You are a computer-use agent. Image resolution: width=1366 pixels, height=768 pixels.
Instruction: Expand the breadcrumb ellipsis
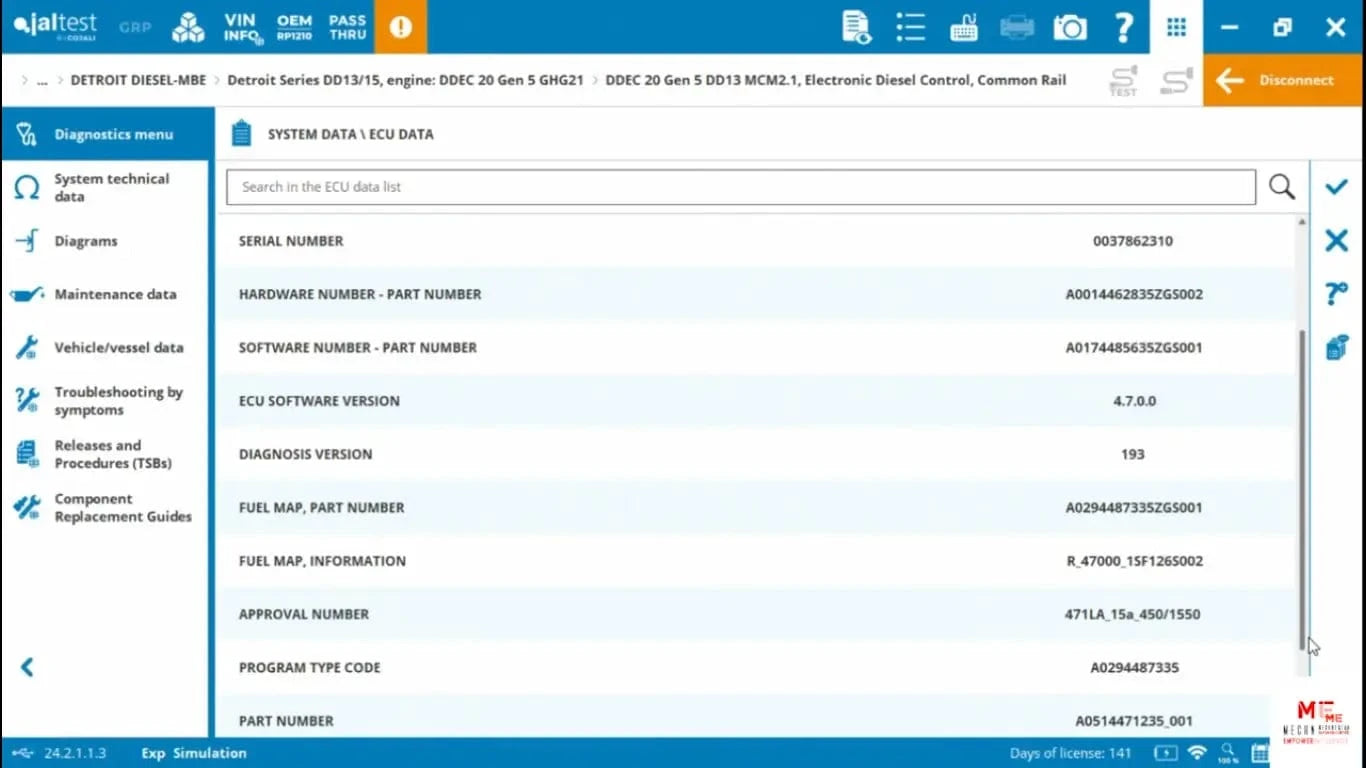point(42,80)
